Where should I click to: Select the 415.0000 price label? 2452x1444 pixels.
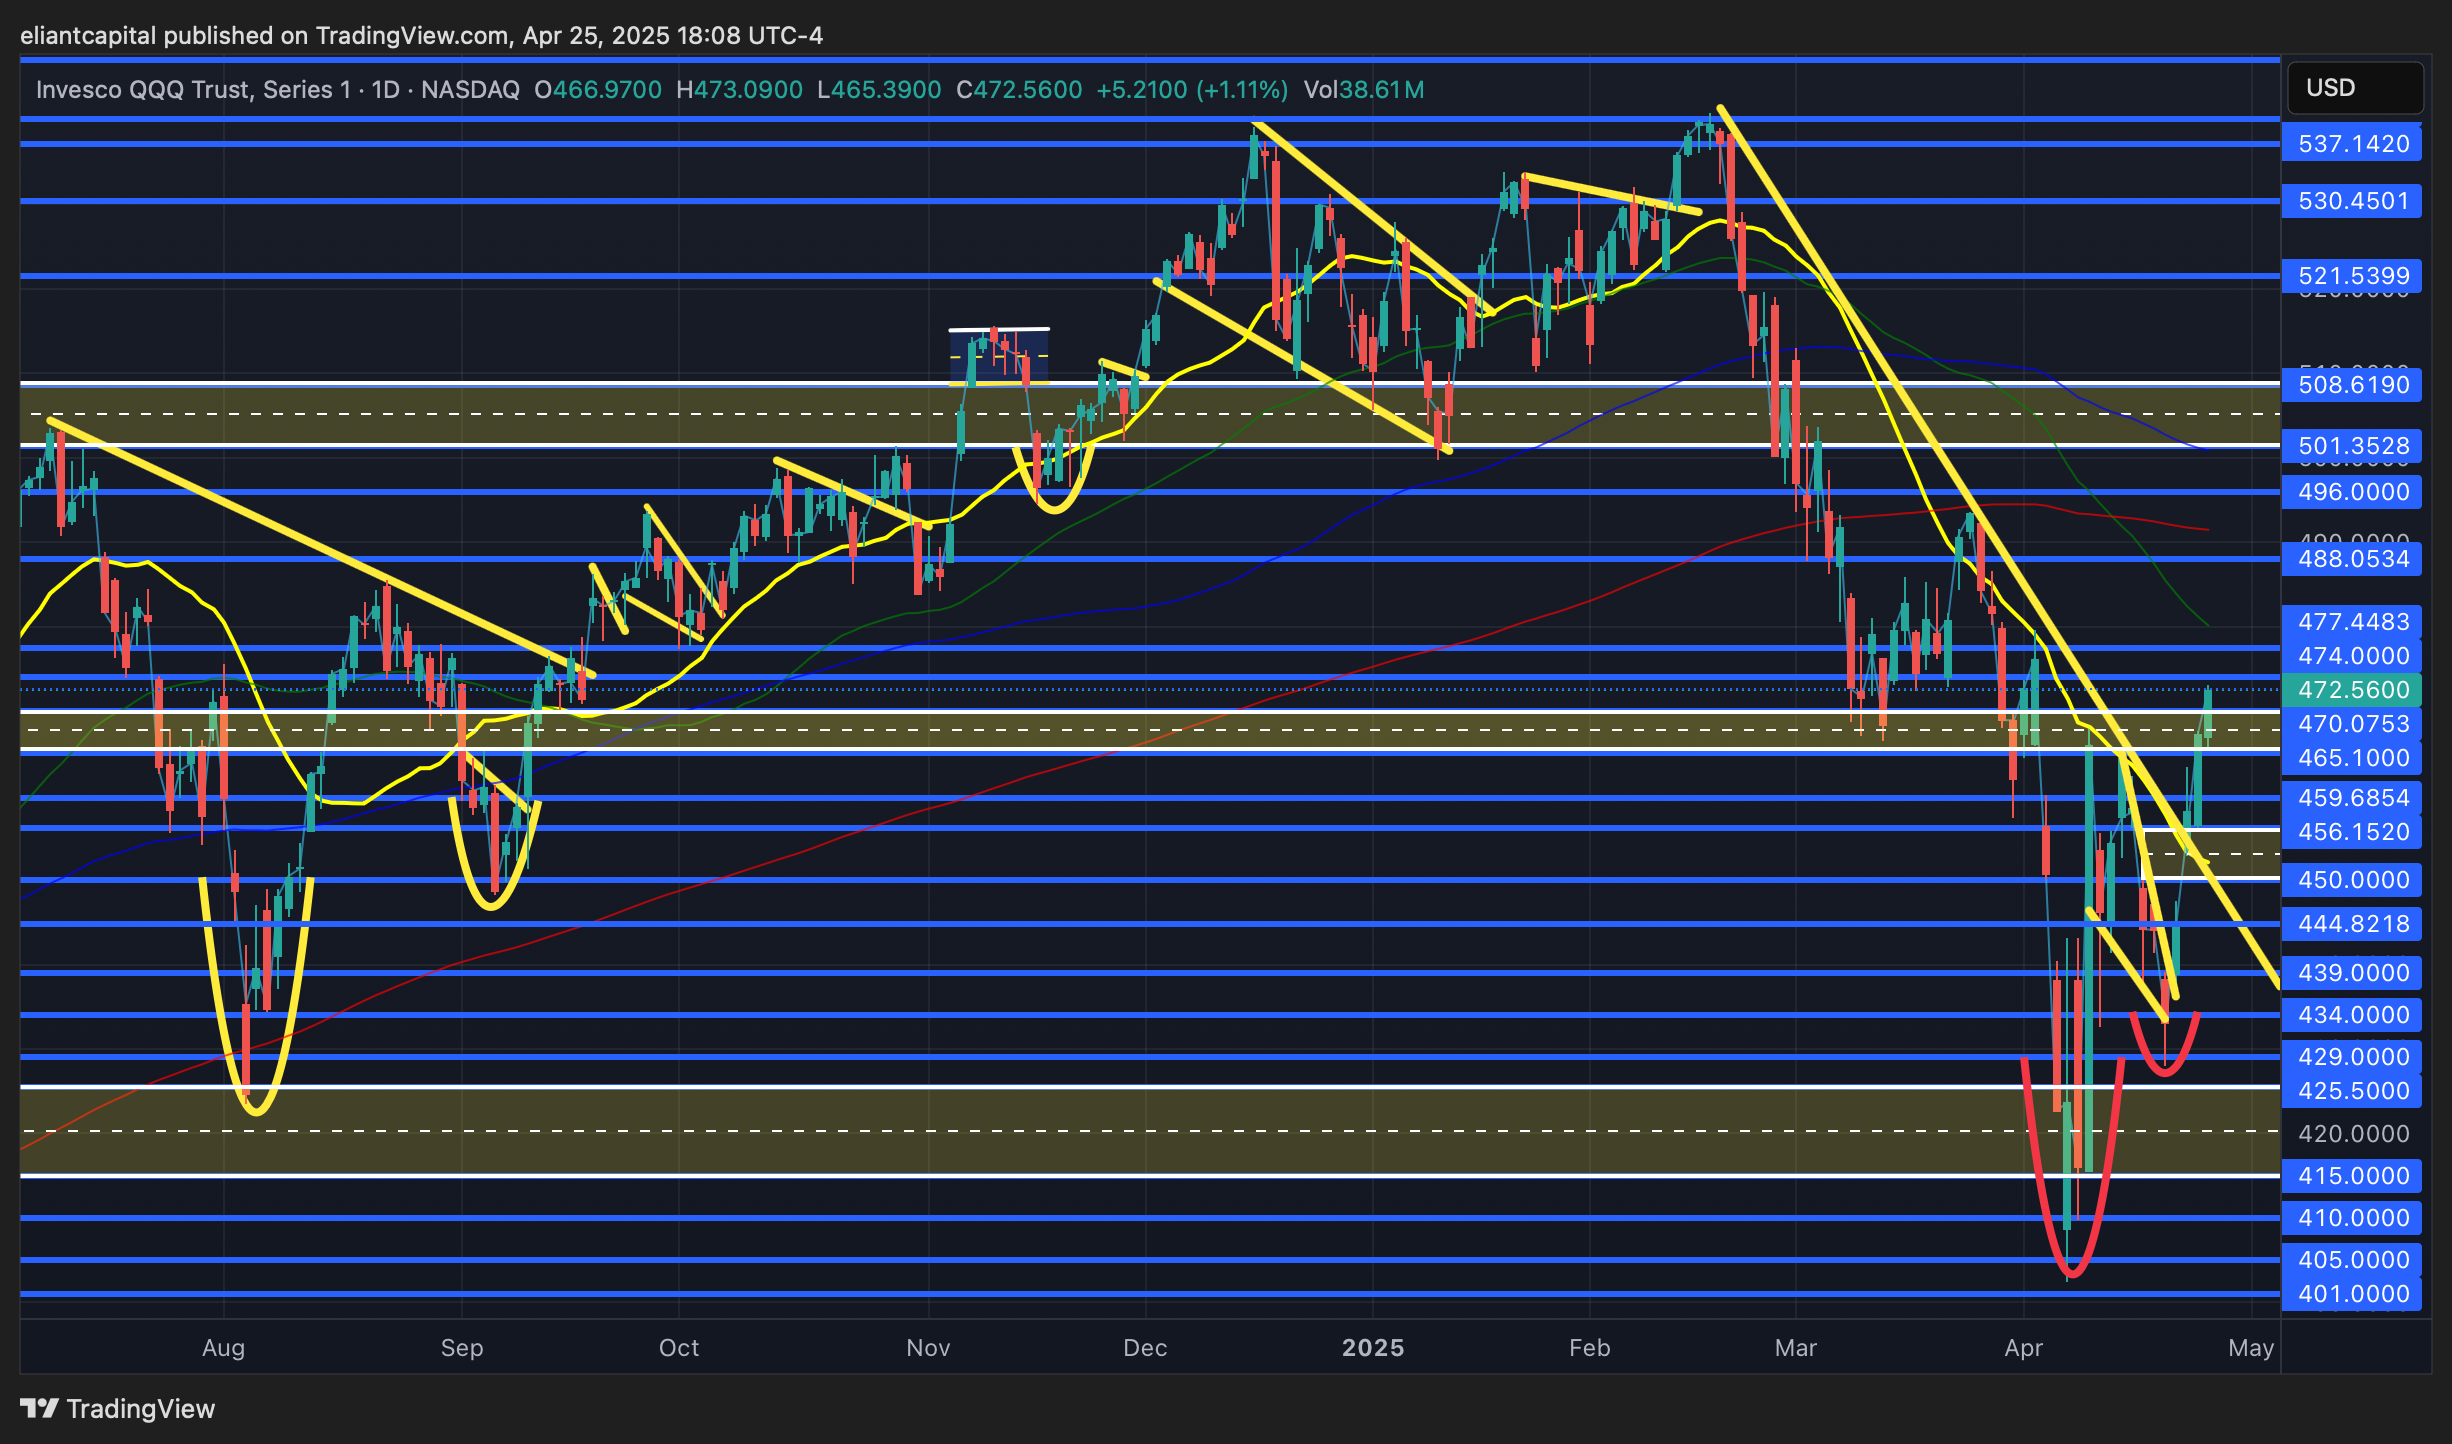[x=2352, y=1176]
